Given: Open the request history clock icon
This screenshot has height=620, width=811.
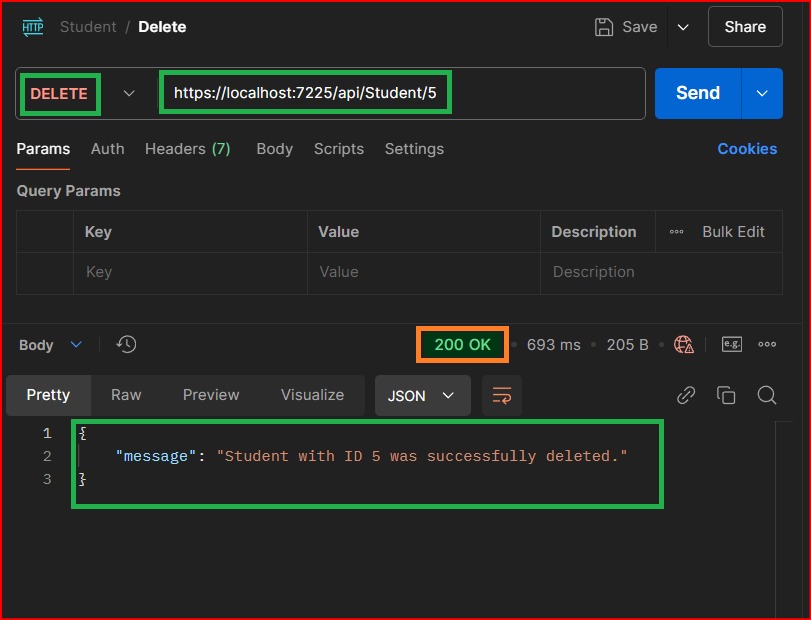Looking at the screenshot, I should (x=125, y=344).
